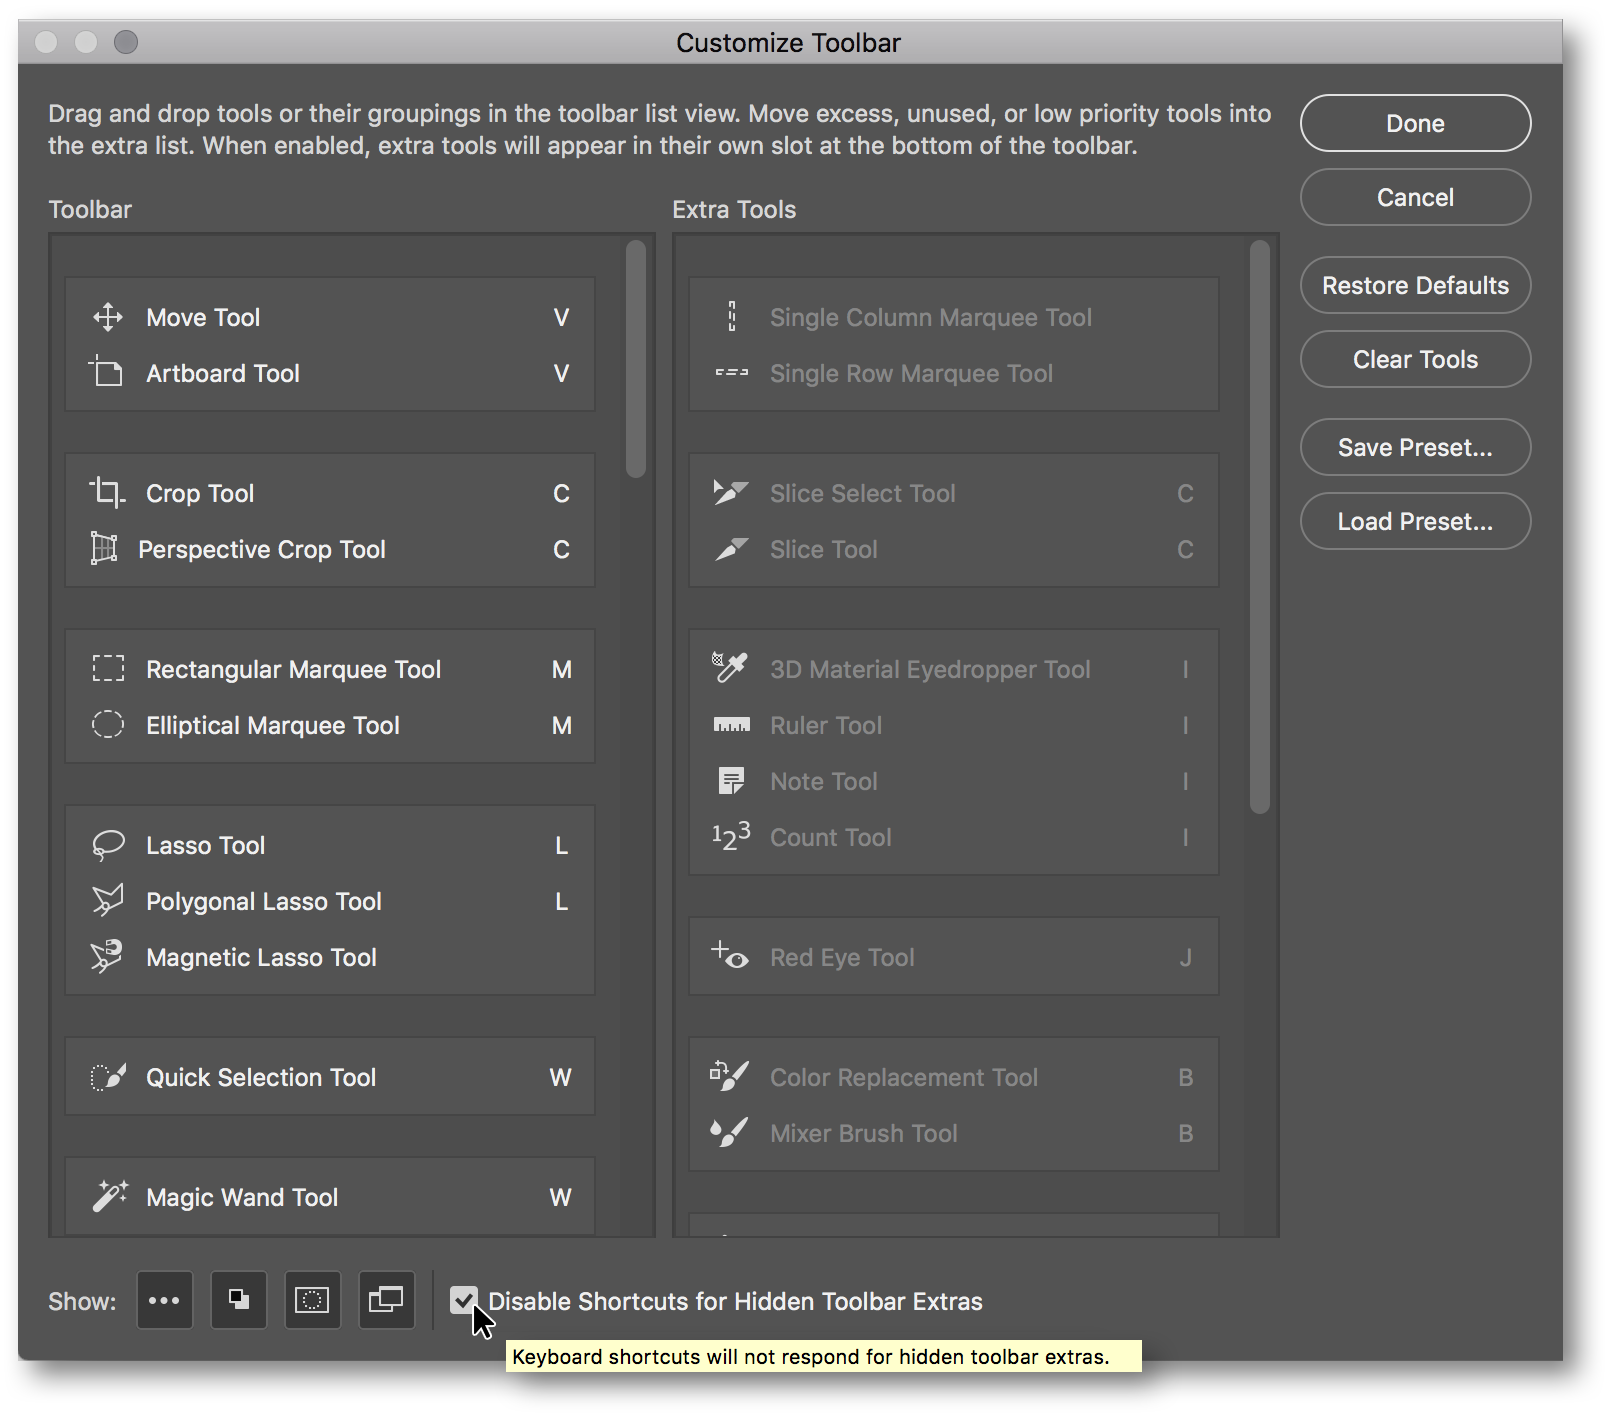
Task: Toggle the color swatches Show button
Action: click(238, 1300)
